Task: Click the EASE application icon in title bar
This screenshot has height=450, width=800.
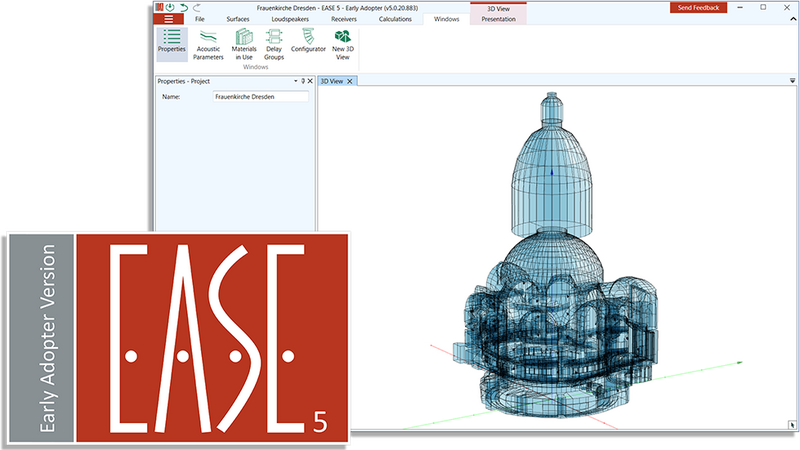Action: [160, 7]
